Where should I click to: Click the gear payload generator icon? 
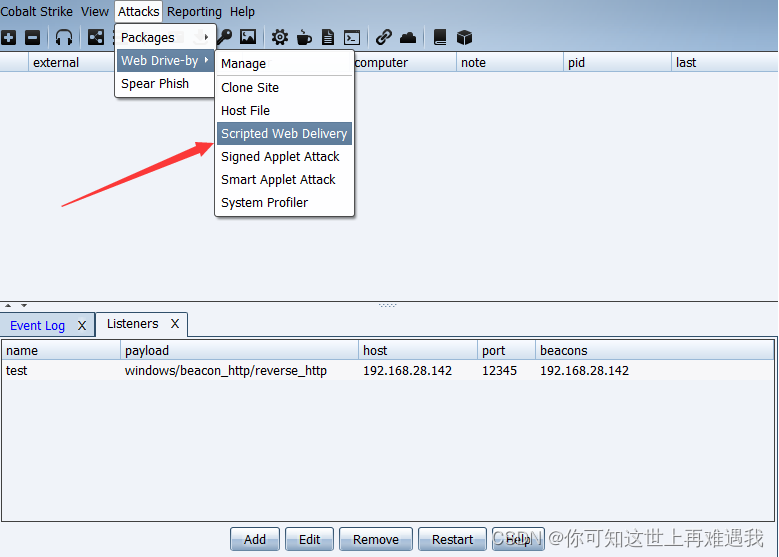(280, 37)
